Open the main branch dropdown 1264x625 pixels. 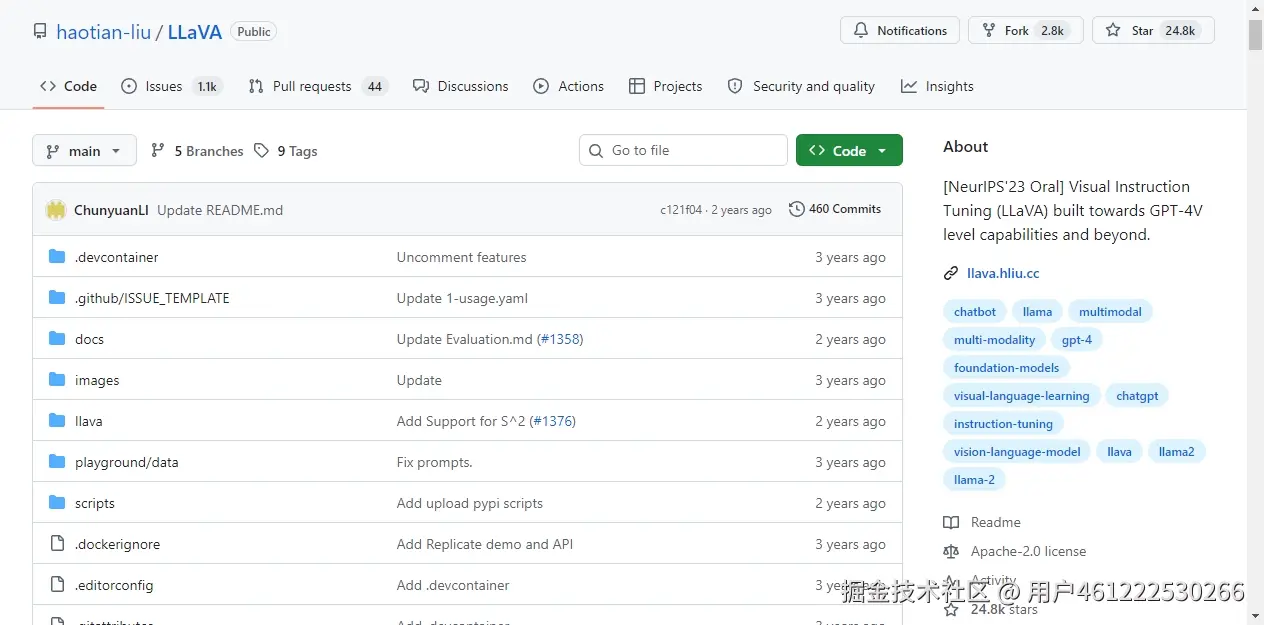[x=84, y=151]
